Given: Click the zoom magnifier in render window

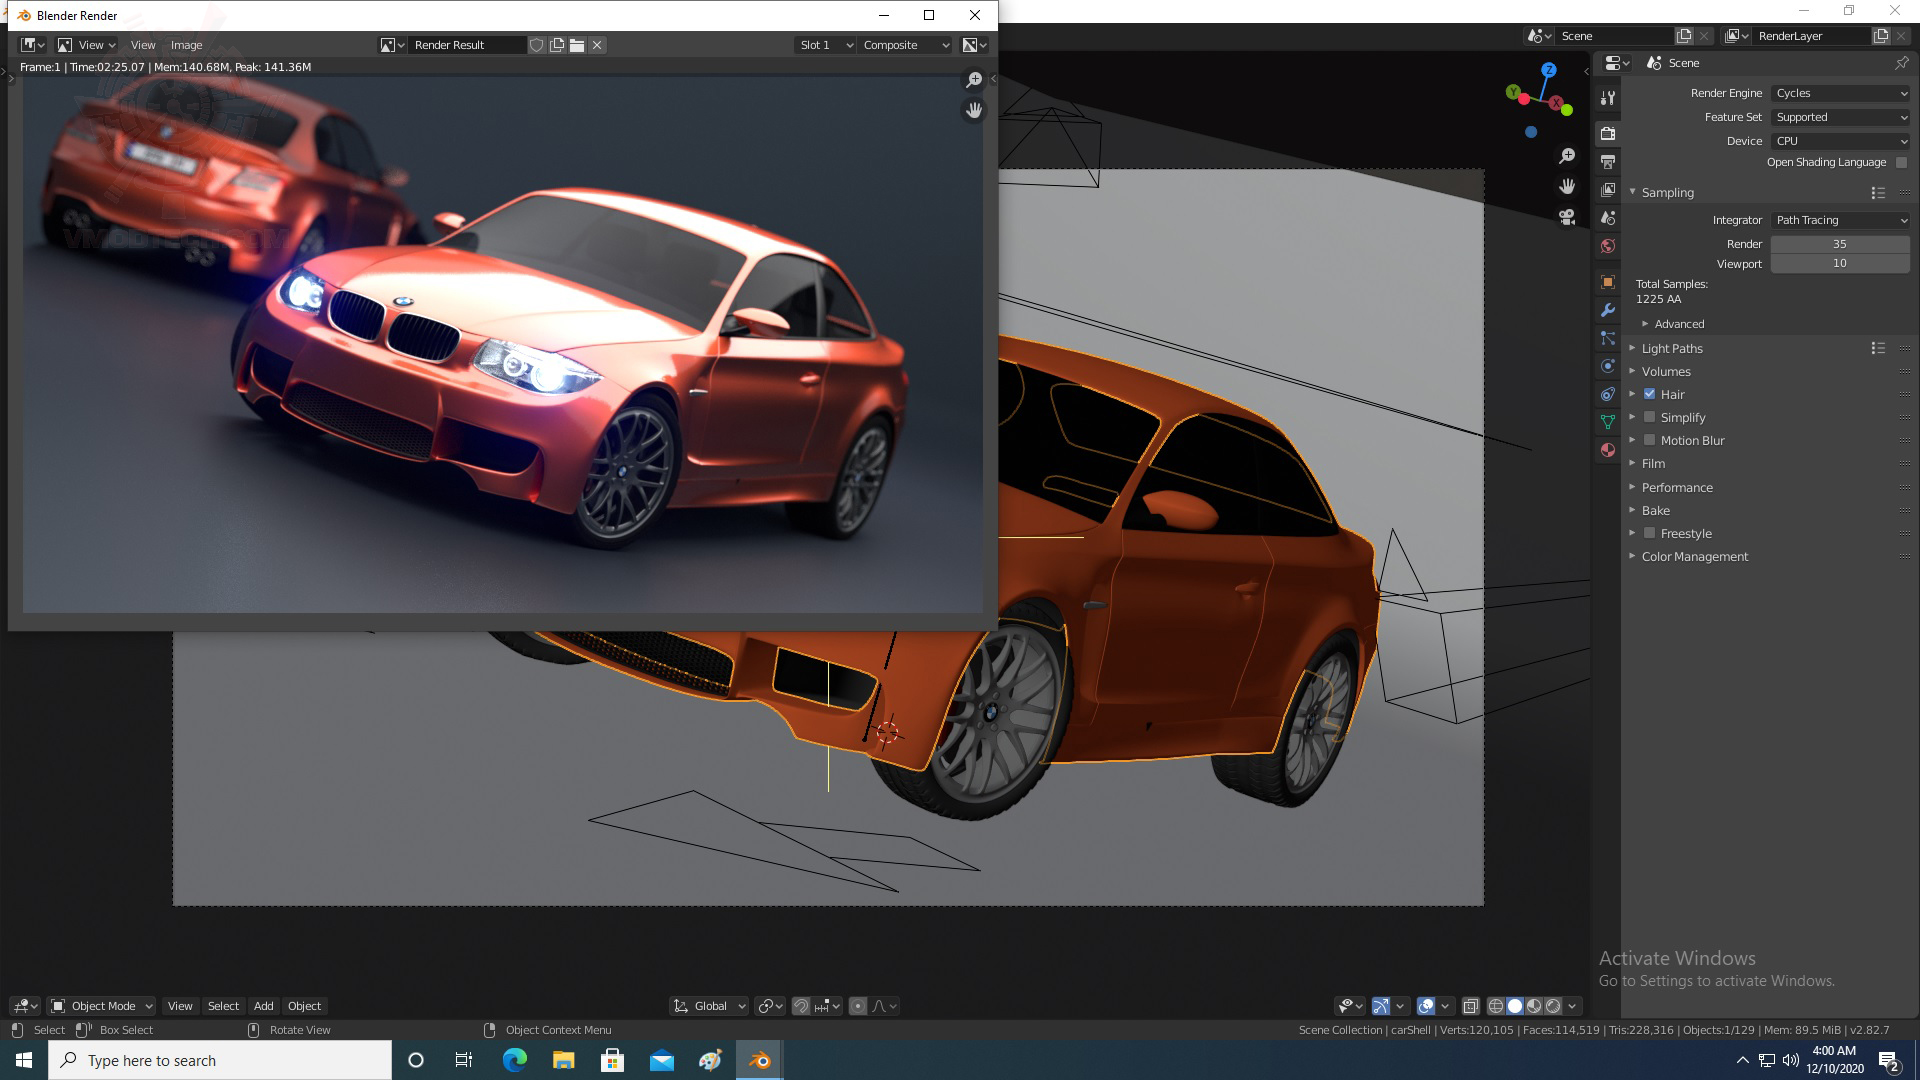Looking at the screenshot, I should 974,80.
